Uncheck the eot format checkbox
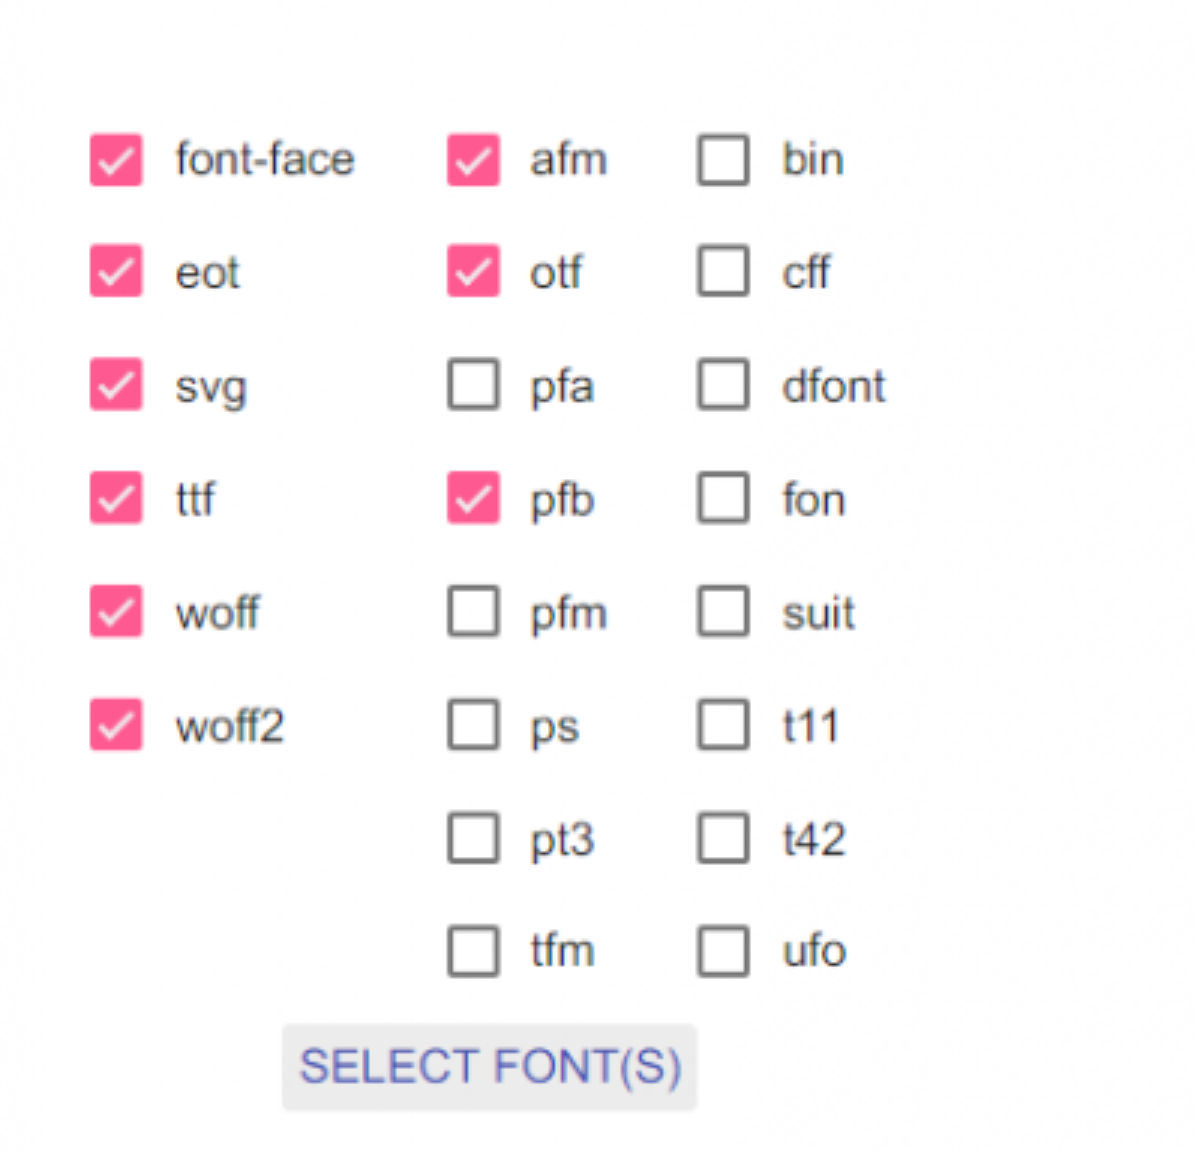The image size is (1200, 1152). [116, 272]
